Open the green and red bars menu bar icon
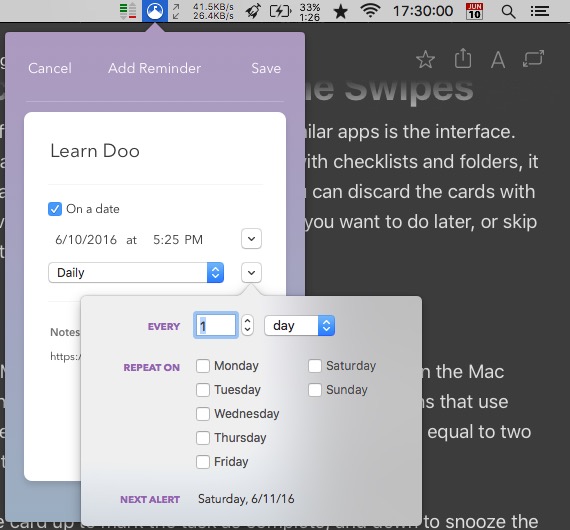This screenshot has height=530, width=570. pyautogui.click(x=128, y=11)
